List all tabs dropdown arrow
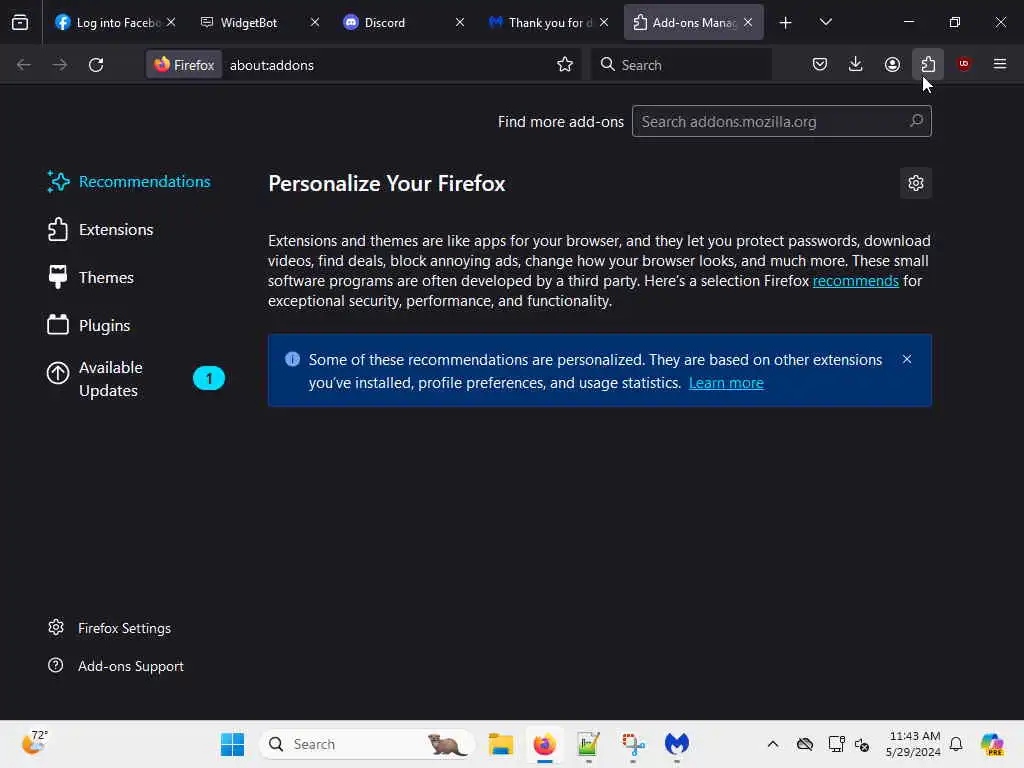The height and width of the screenshot is (768, 1024). tap(825, 22)
